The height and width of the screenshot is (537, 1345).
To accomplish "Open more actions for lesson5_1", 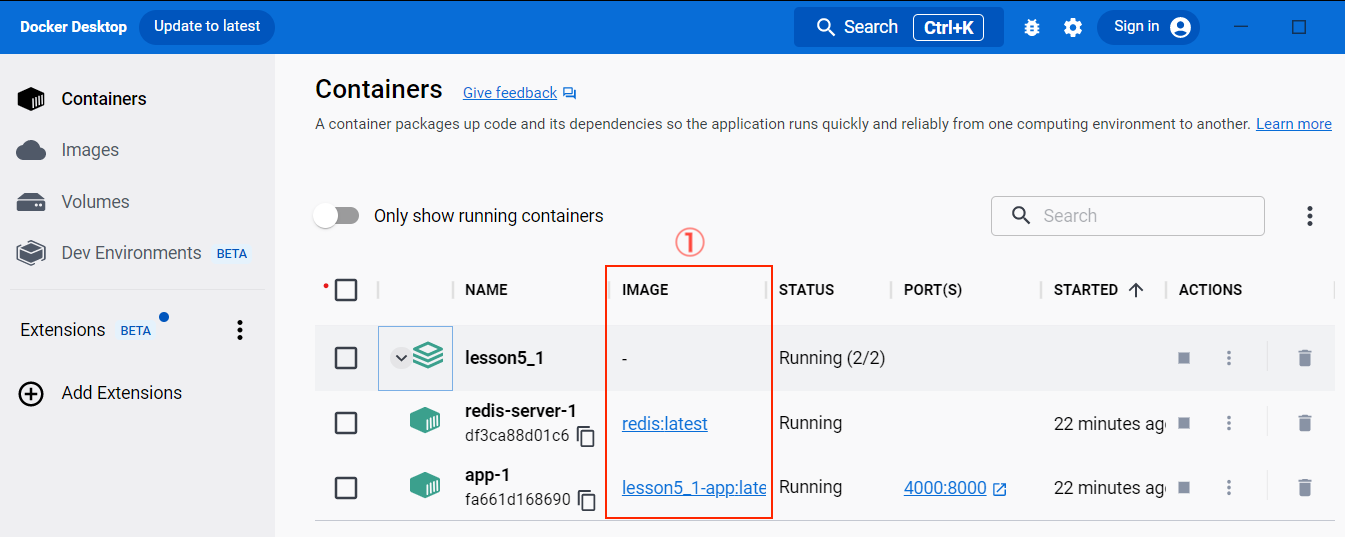I will point(1229,358).
